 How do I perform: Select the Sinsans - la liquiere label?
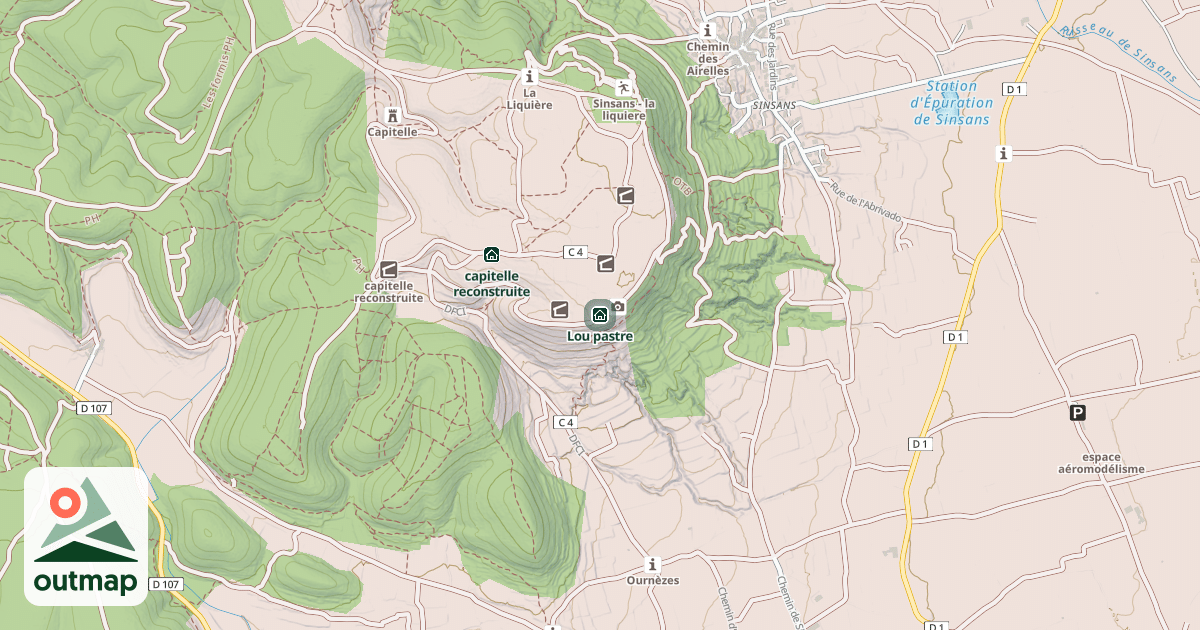tap(624, 109)
